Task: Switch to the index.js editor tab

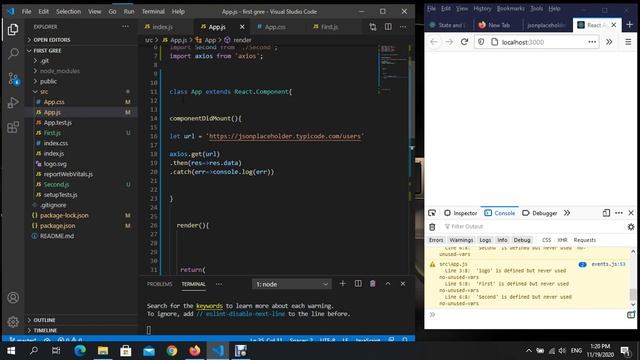Action: [x=167, y=27]
